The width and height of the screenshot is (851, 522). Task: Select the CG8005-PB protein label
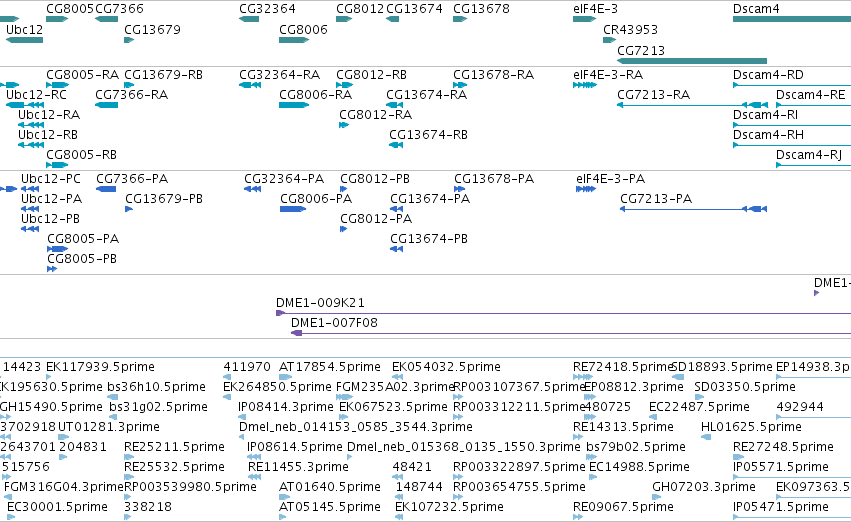[x=82, y=258]
